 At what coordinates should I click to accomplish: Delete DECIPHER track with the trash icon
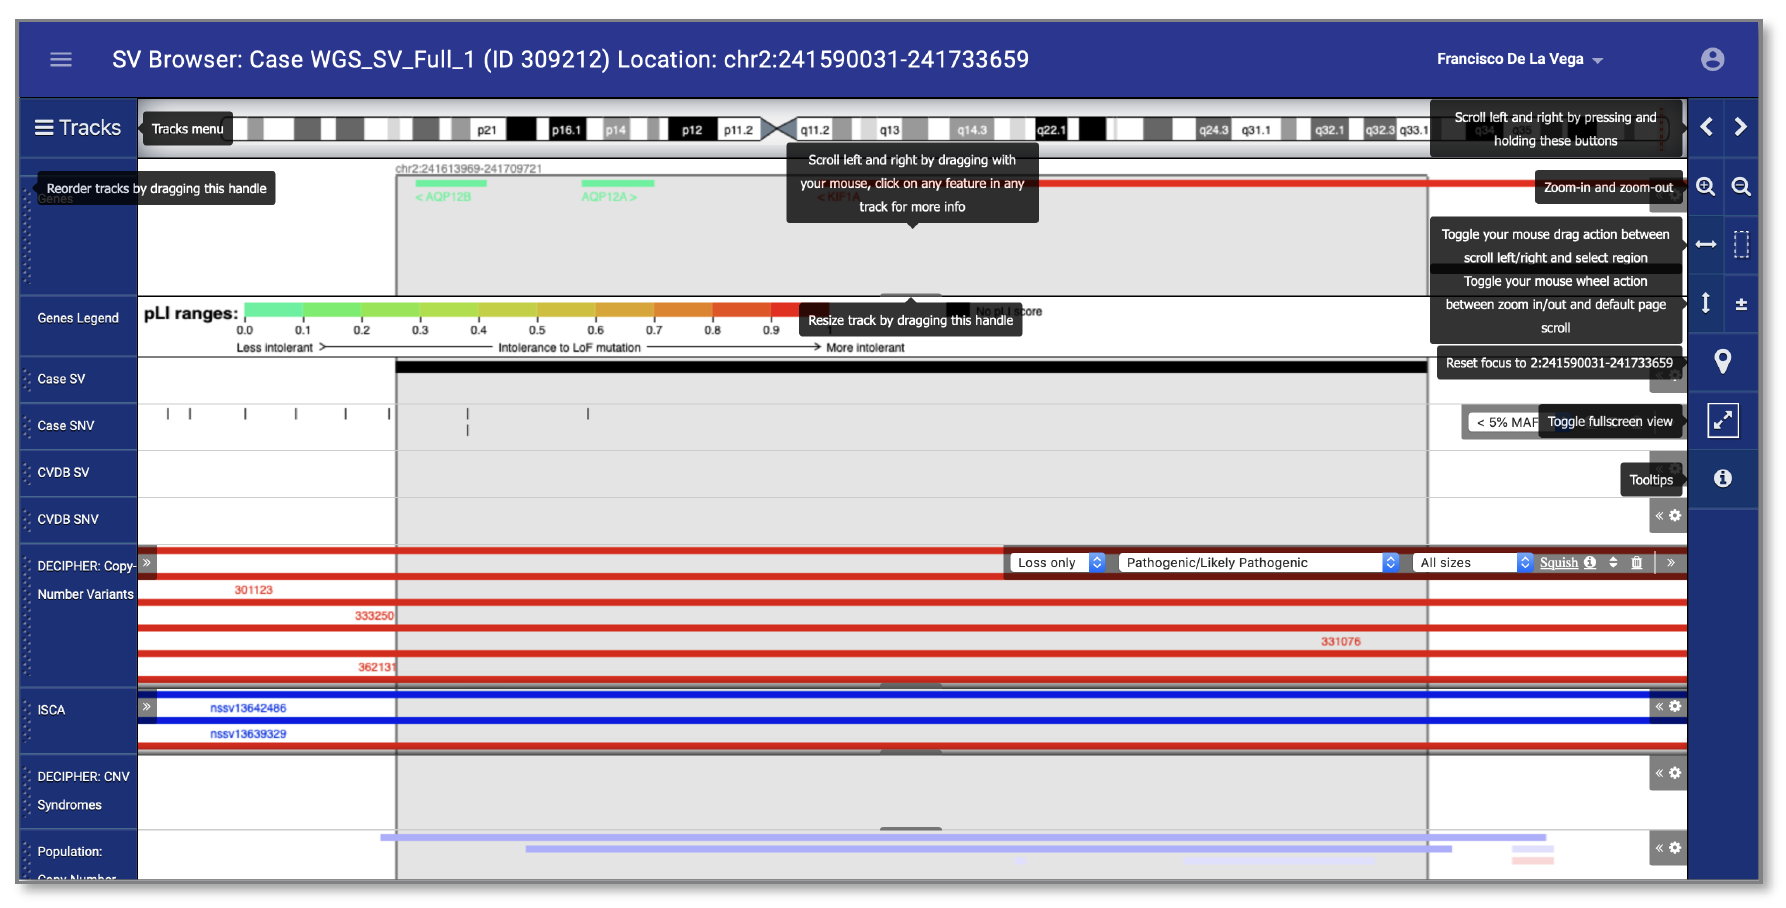pos(1637,563)
